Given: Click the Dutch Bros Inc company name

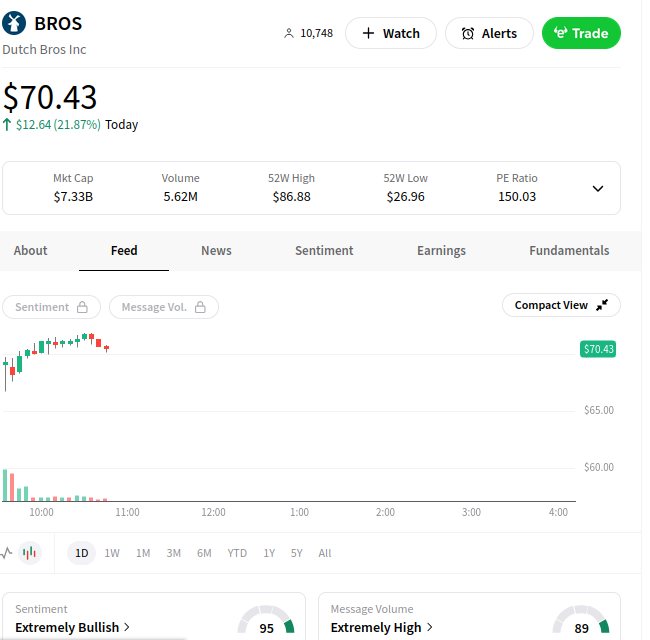Looking at the screenshot, I should click(x=44, y=50).
